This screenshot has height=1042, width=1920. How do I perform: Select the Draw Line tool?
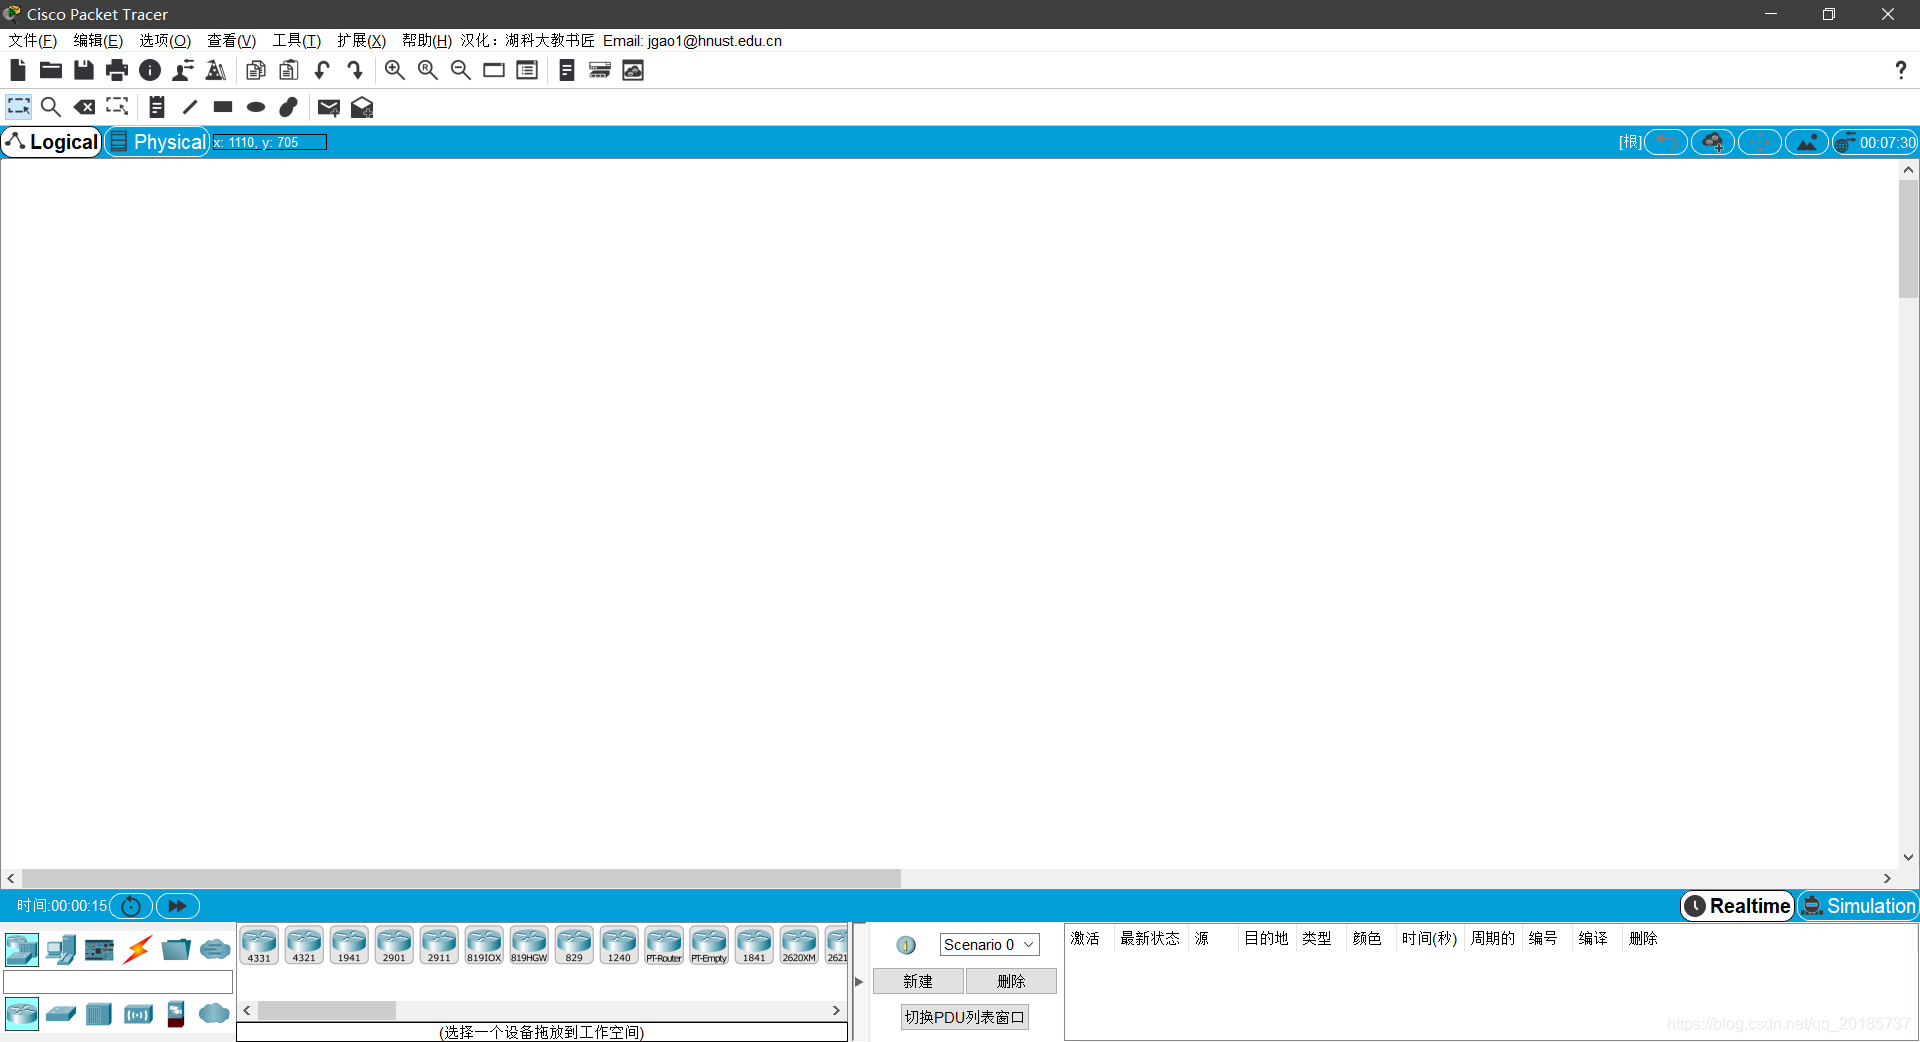[190, 107]
